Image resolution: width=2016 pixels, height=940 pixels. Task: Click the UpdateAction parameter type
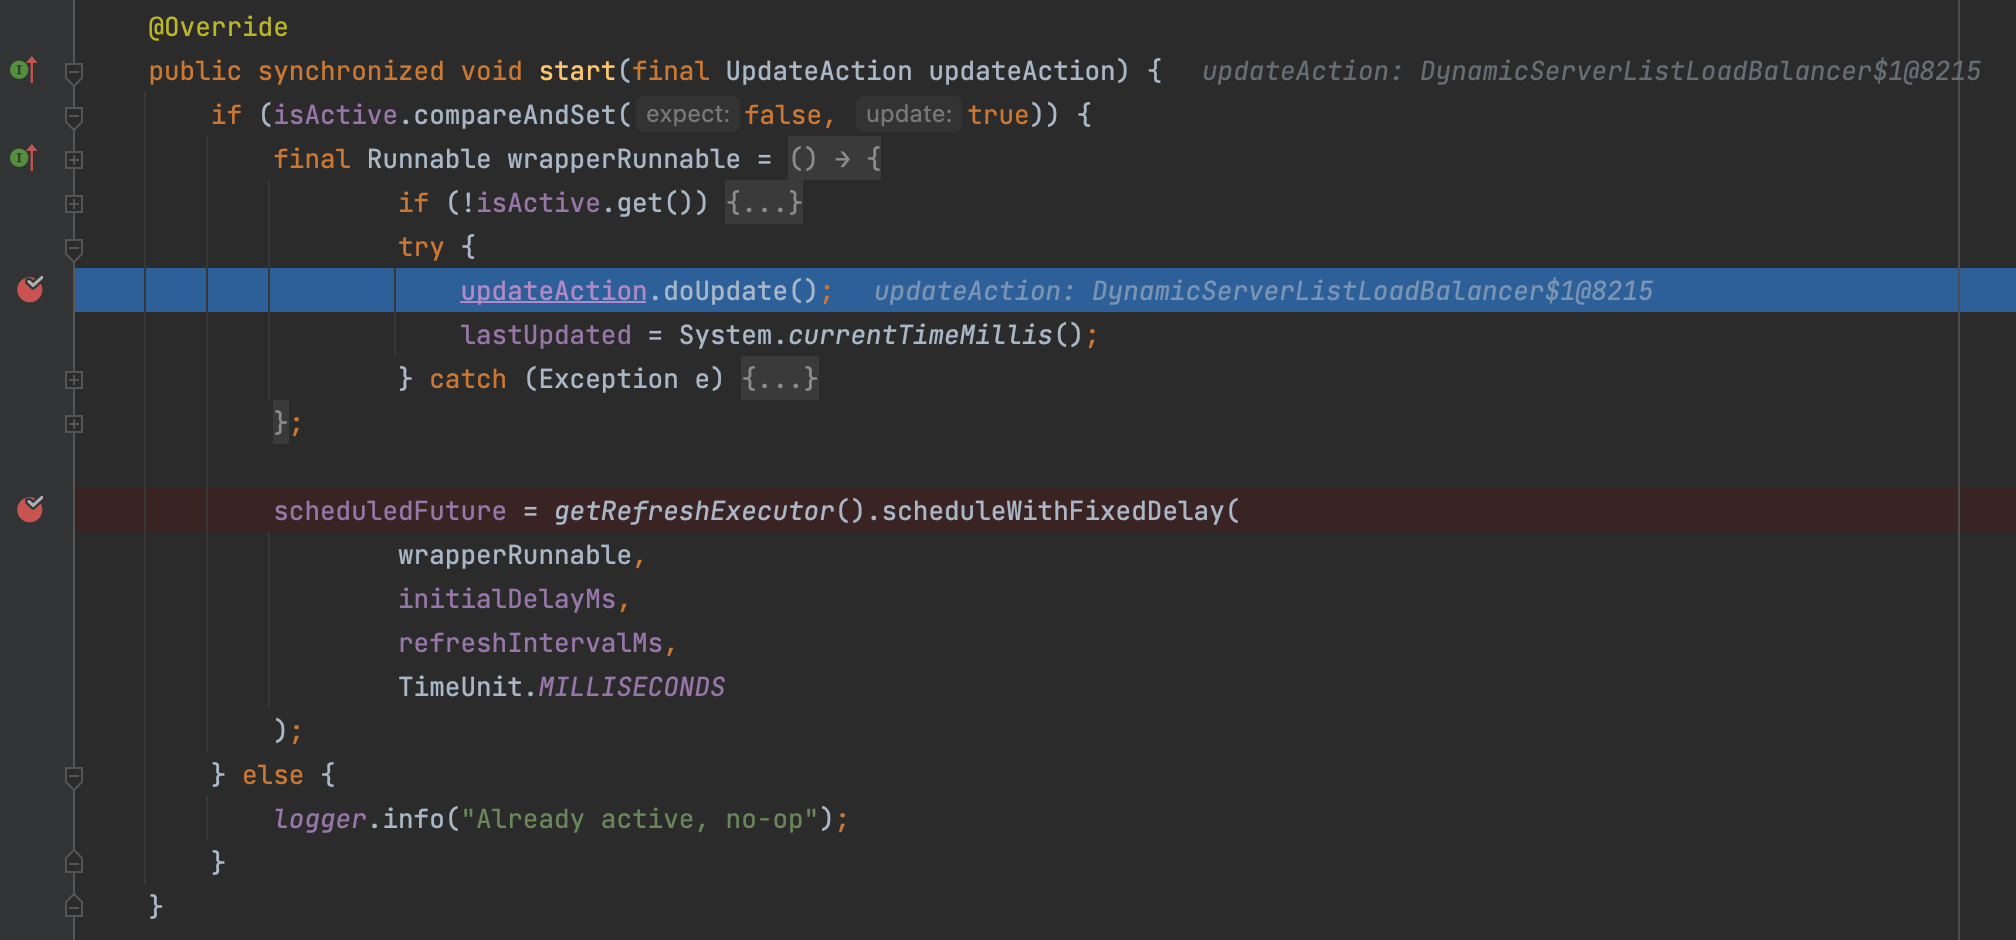(819, 71)
